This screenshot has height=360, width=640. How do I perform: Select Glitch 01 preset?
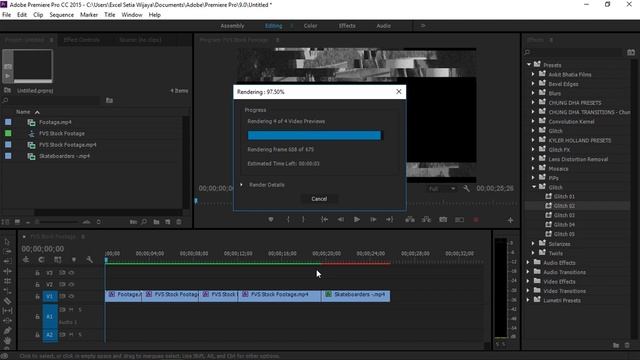tap(564, 196)
